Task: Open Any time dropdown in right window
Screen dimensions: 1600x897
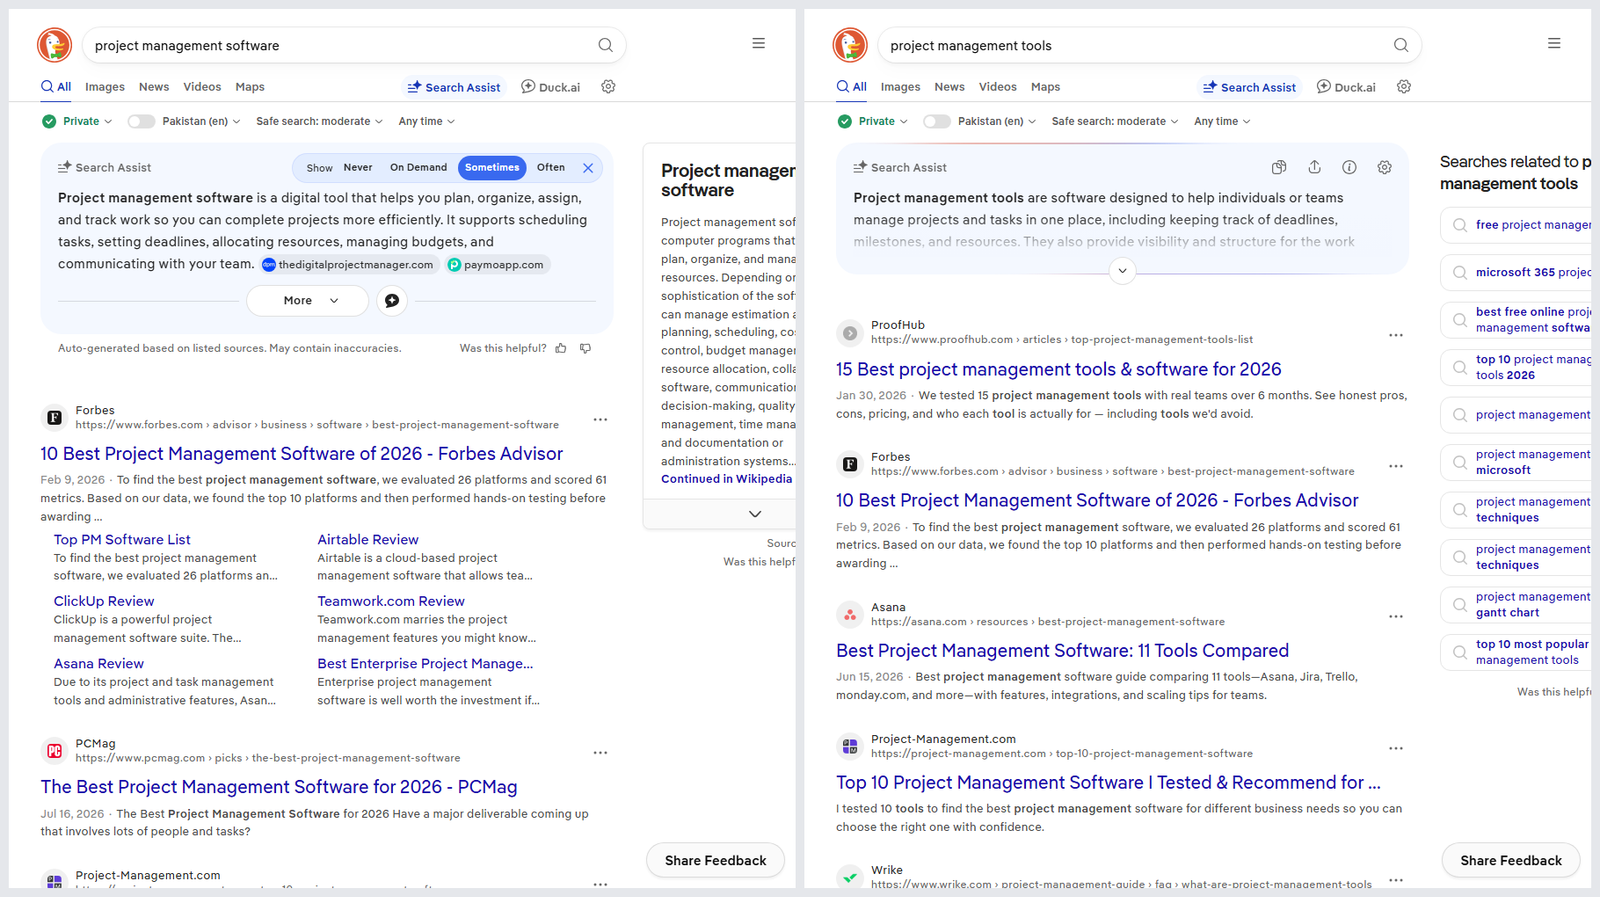Action: pos(1222,121)
